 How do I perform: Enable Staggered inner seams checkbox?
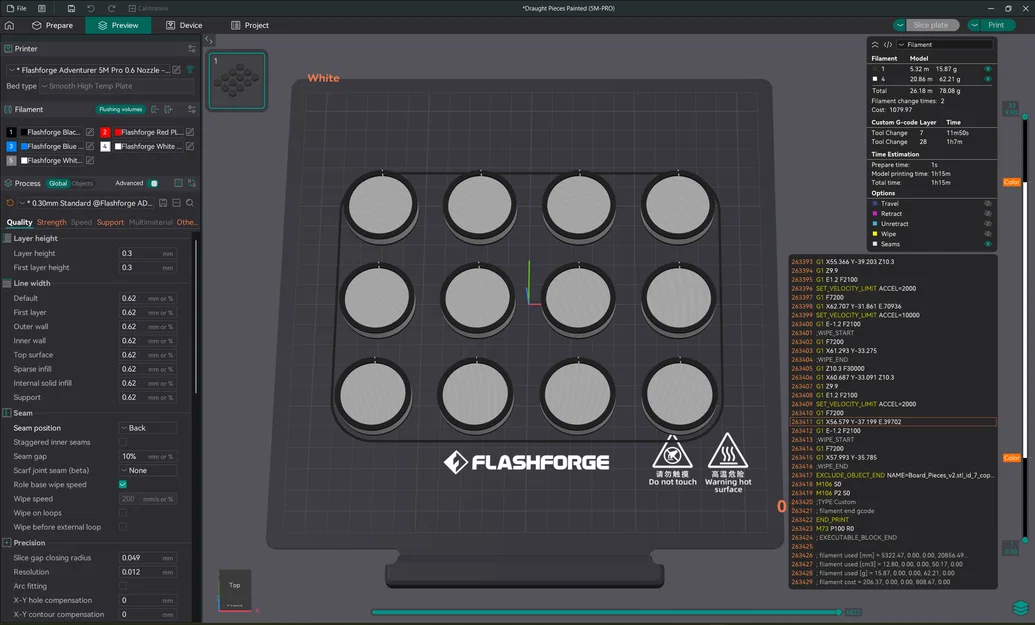coord(123,442)
